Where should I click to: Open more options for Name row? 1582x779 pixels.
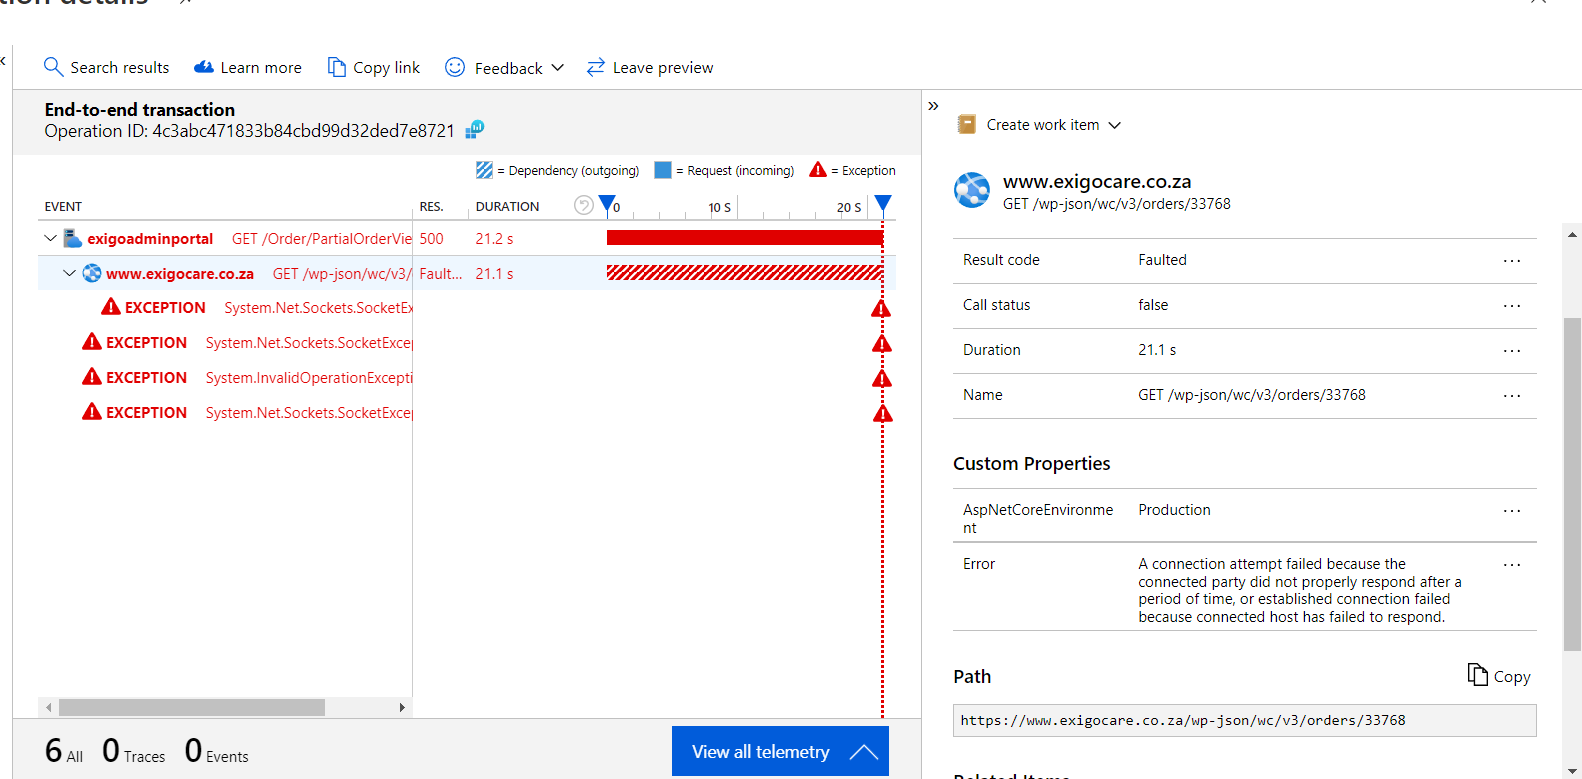tap(1512, 395)
